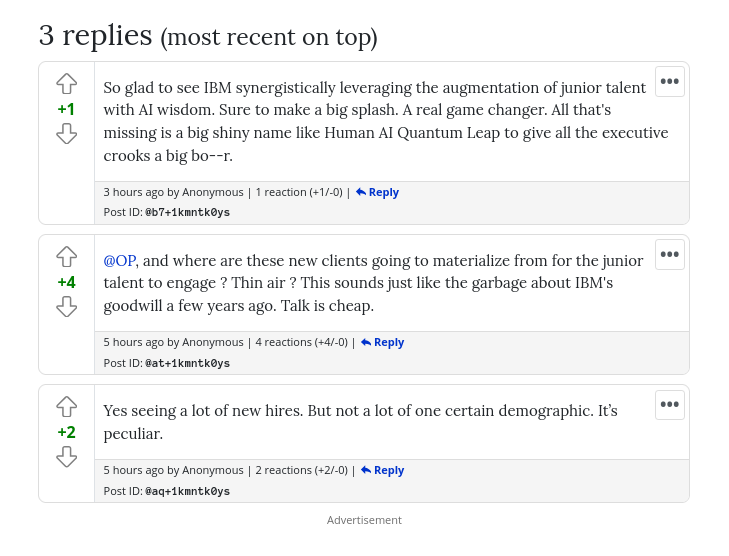Upvote the @OP new clients reply
This screenshot has width=729, height=556.
tap(67, 257)
